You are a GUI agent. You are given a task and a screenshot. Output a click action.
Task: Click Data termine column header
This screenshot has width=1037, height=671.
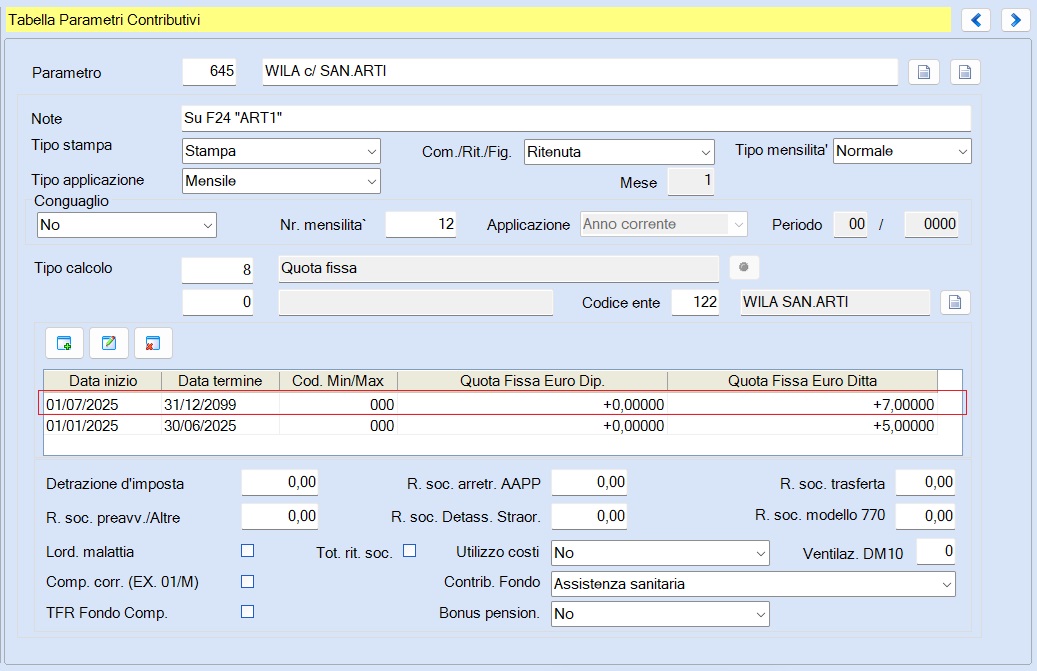pos(220,381)
